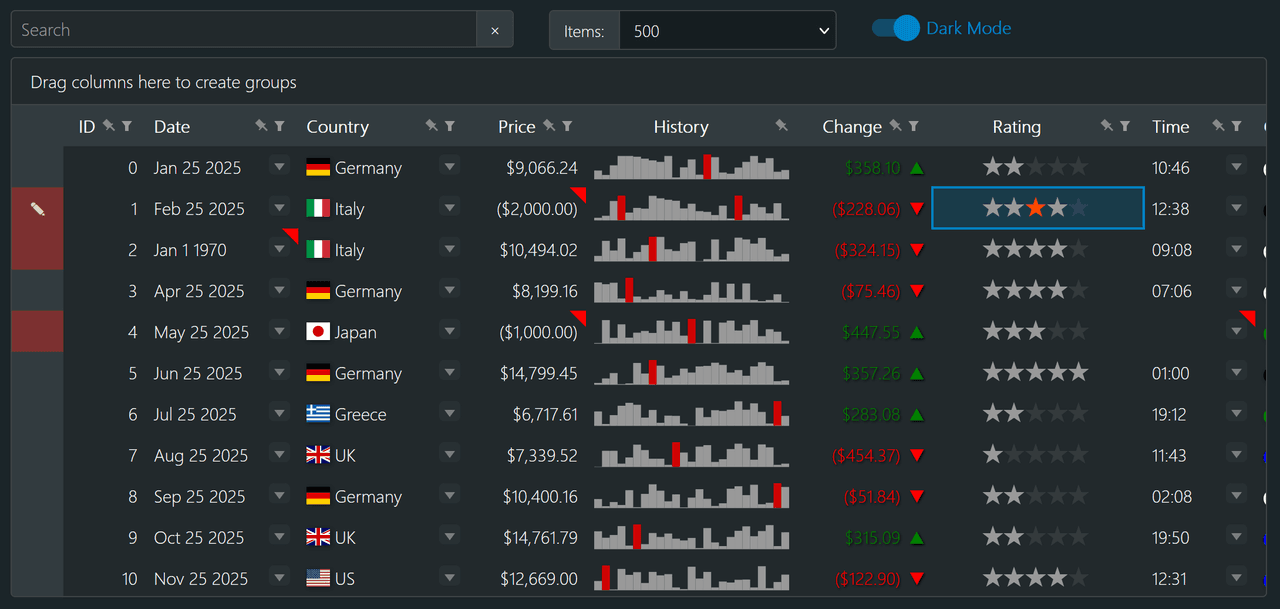Pin the Price column
Image resolution: width=1280 pixels, height=609 pixels.
[549, 126]
